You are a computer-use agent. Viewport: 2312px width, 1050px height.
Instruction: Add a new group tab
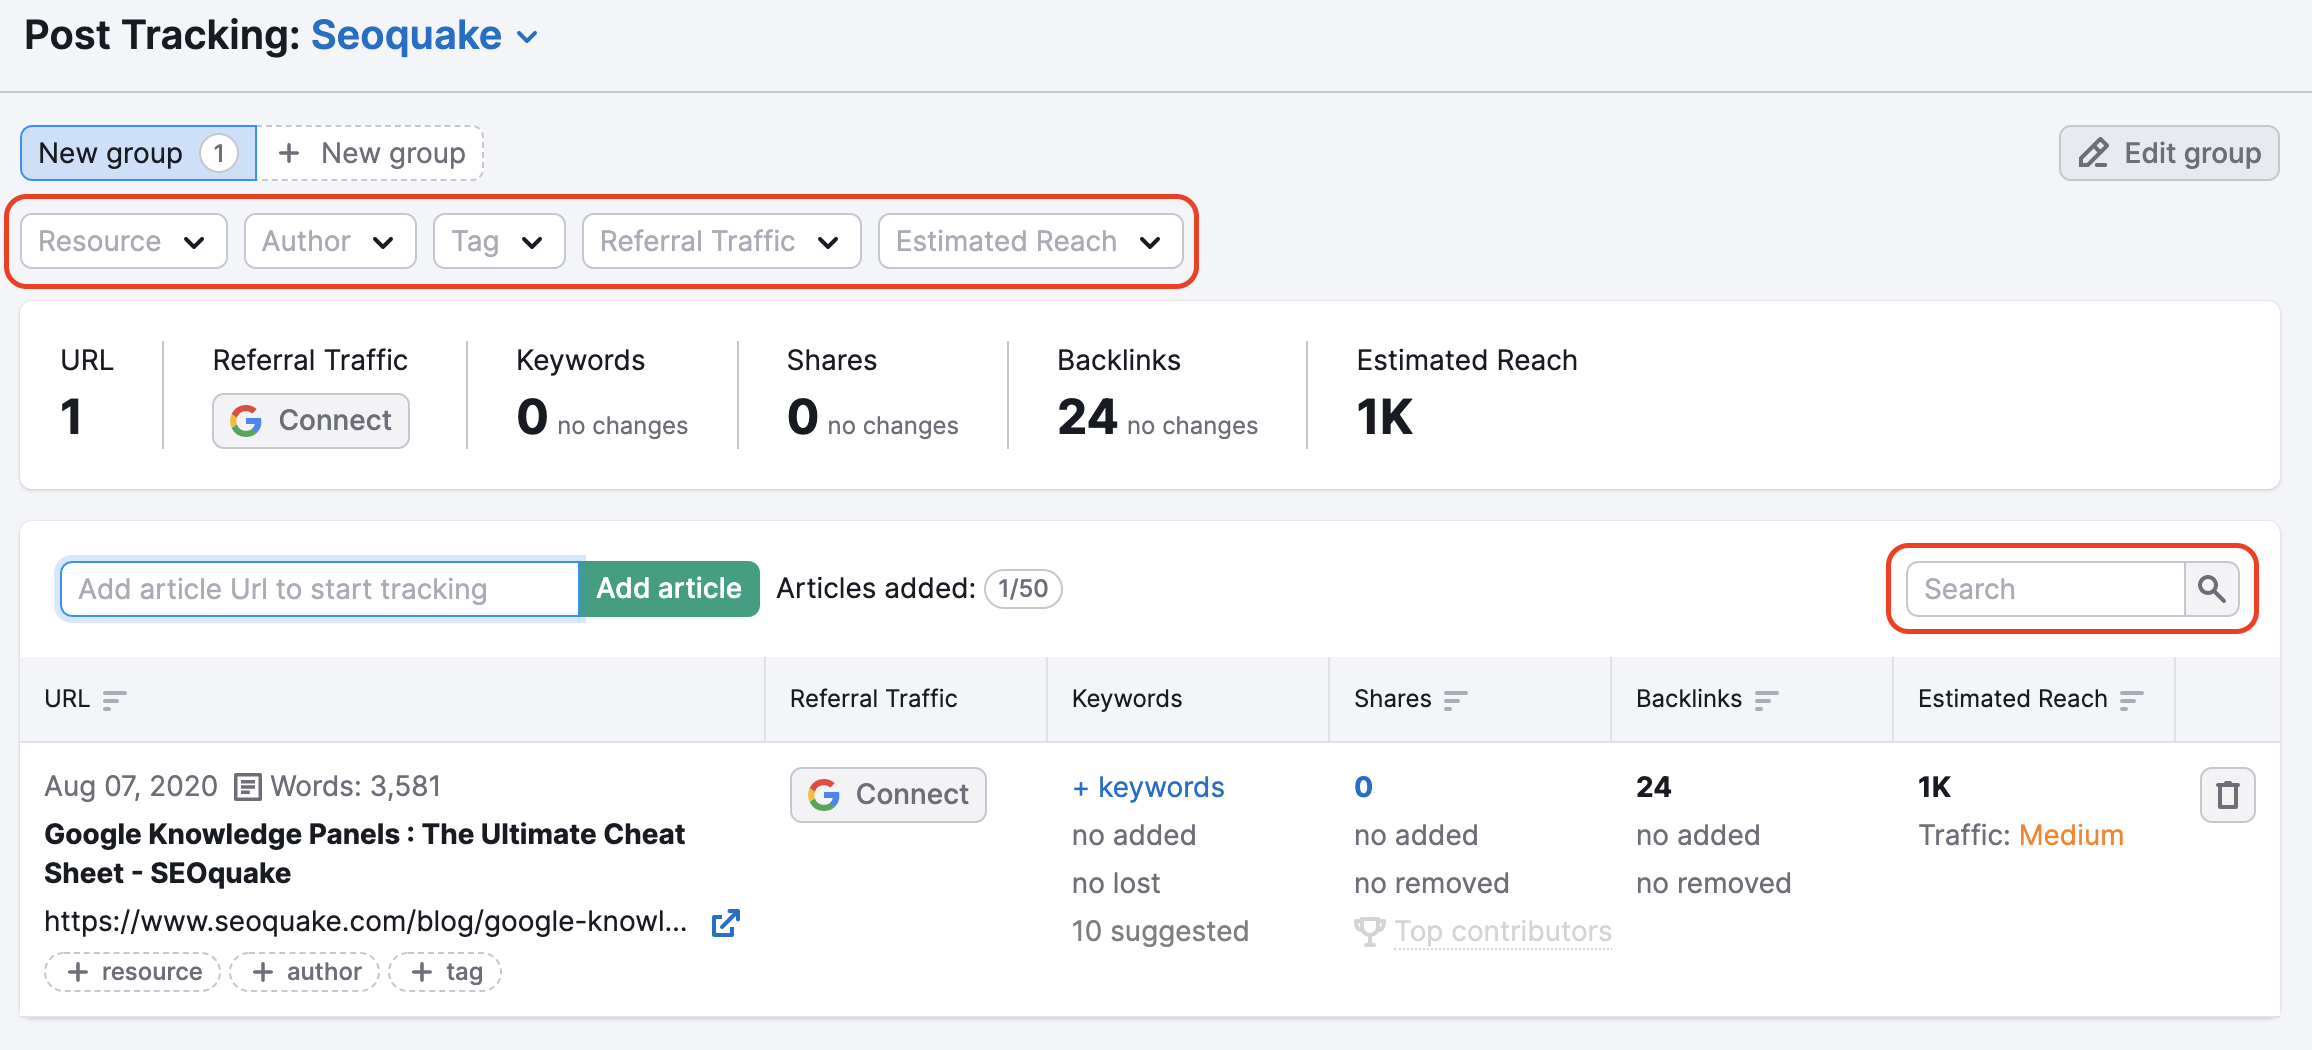371,153
